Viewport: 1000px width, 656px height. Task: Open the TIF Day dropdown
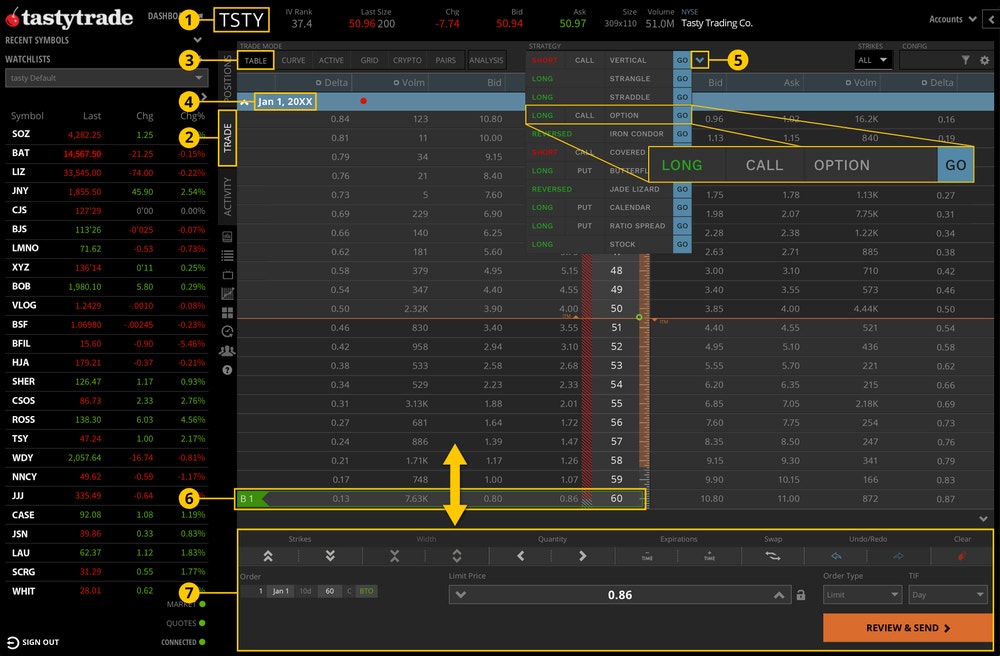click(x=947, y=595)
